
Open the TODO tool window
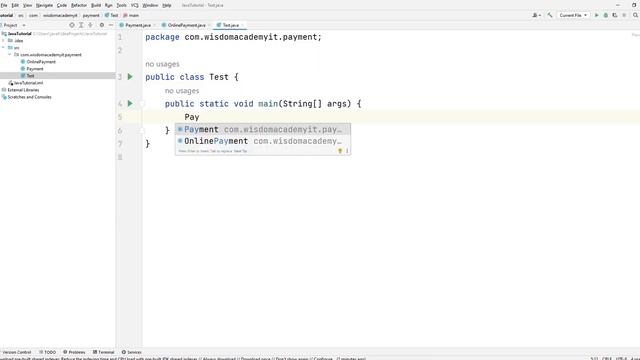pos(48,352)
